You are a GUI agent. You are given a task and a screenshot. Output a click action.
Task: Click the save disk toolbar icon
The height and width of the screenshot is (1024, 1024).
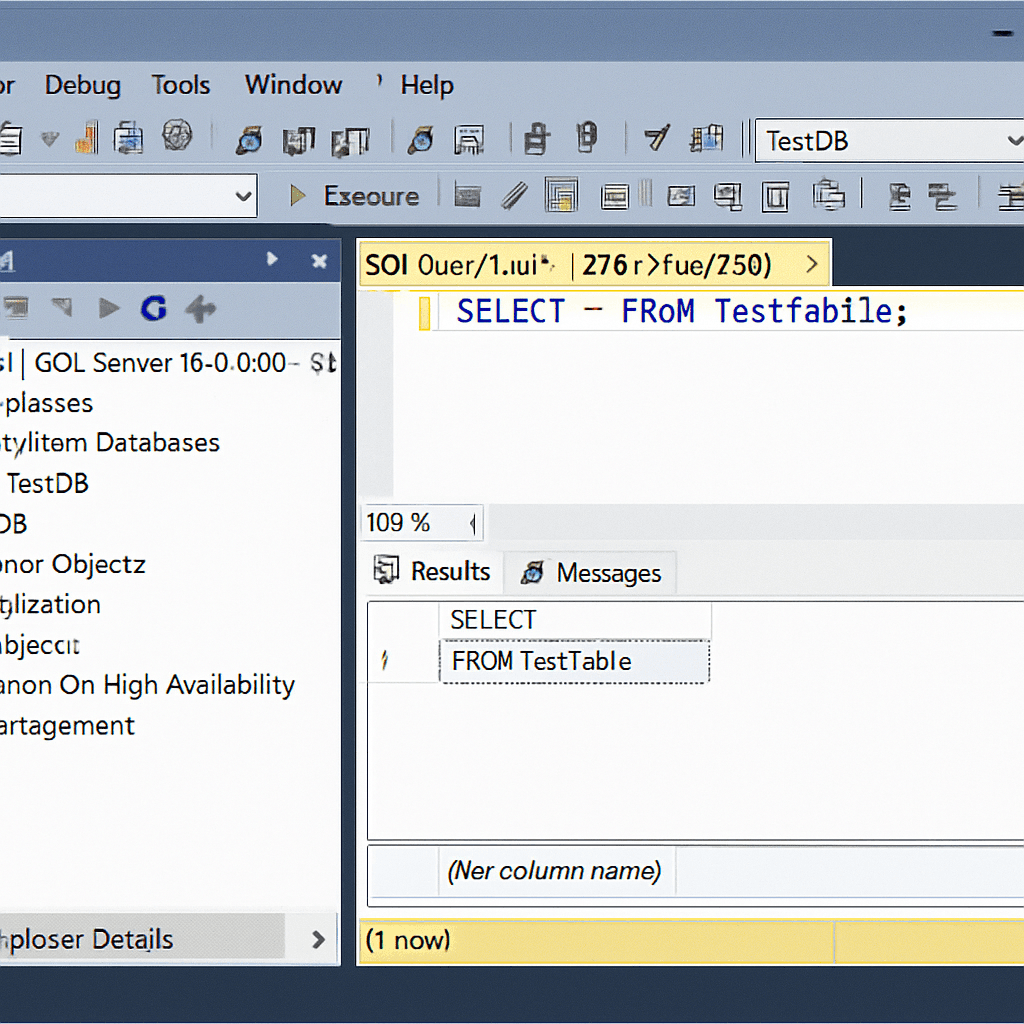[469, 139]
